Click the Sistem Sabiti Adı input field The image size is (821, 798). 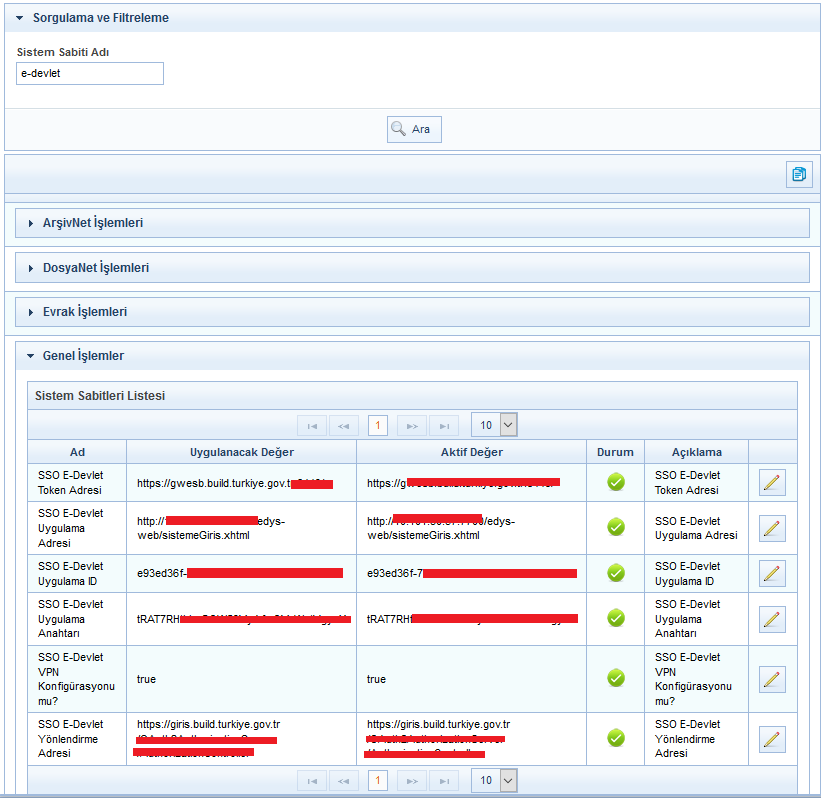(90, 74)
